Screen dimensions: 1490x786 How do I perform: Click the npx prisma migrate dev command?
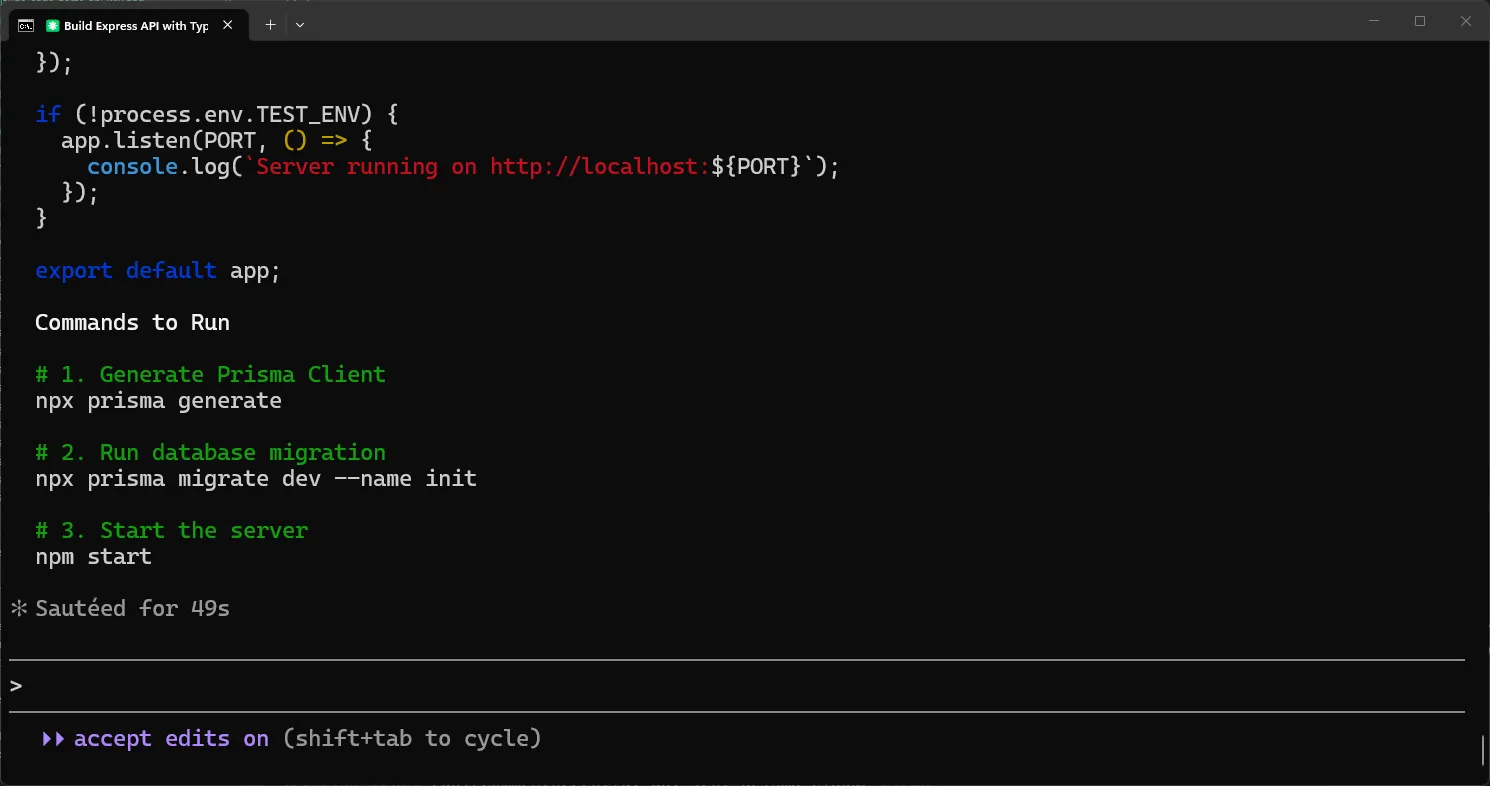coord(256,479)
